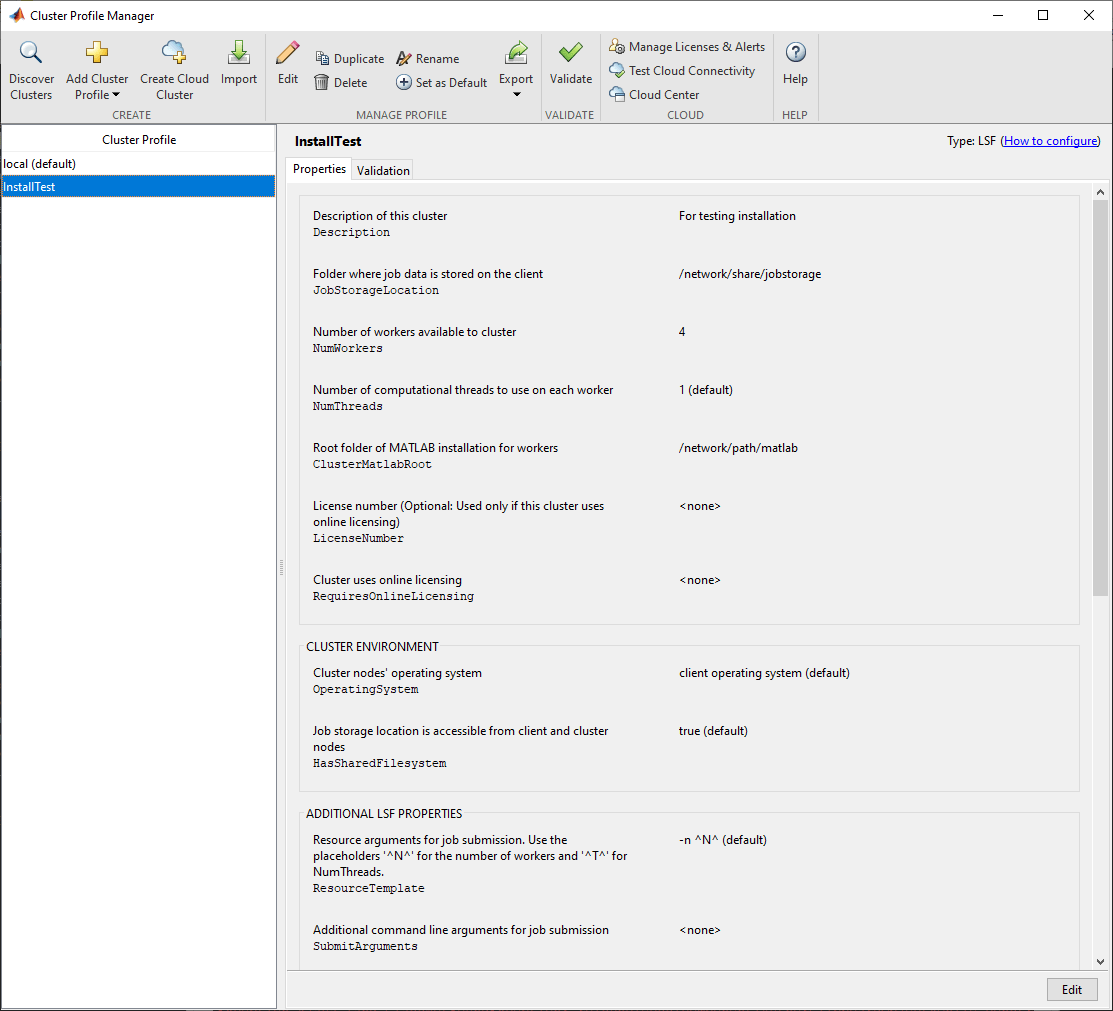Switch to the Validation tab
The image size is (1113, 1011).
tap(383, 170)
